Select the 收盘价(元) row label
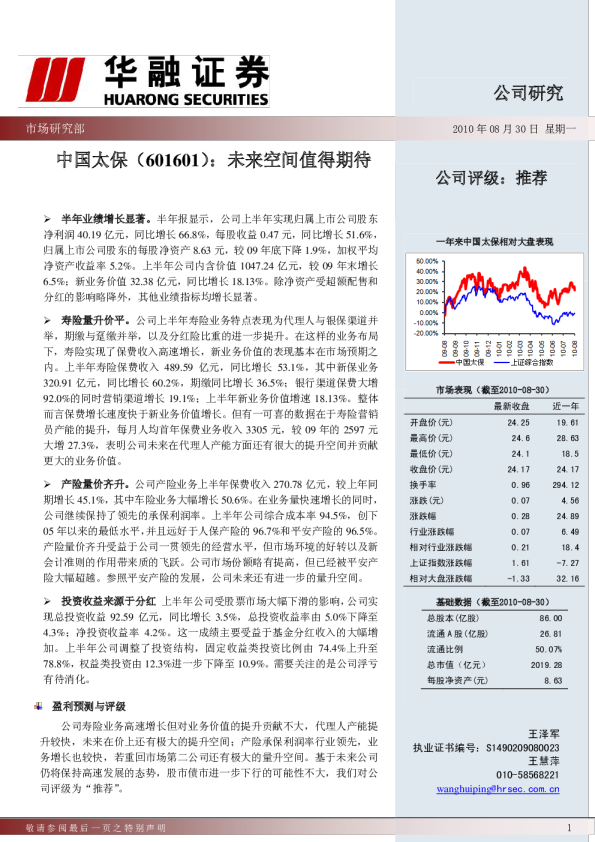 click(431, 469)
